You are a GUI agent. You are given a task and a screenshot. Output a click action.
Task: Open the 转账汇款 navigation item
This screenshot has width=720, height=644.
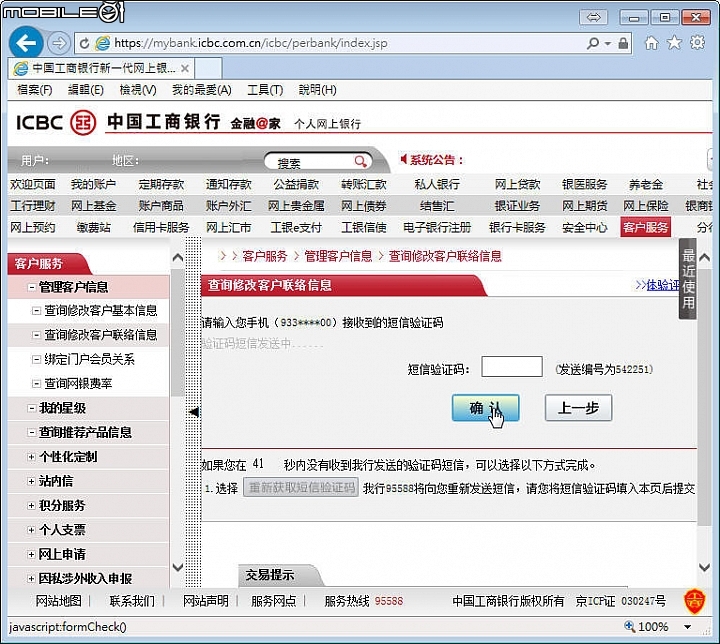(364, 185)
